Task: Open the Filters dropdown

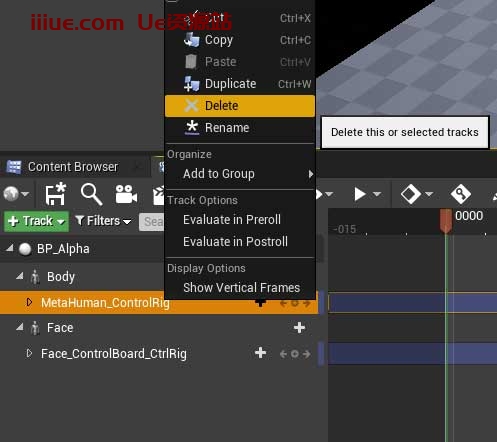Action: pyautogui.click(x=103, y=221)
